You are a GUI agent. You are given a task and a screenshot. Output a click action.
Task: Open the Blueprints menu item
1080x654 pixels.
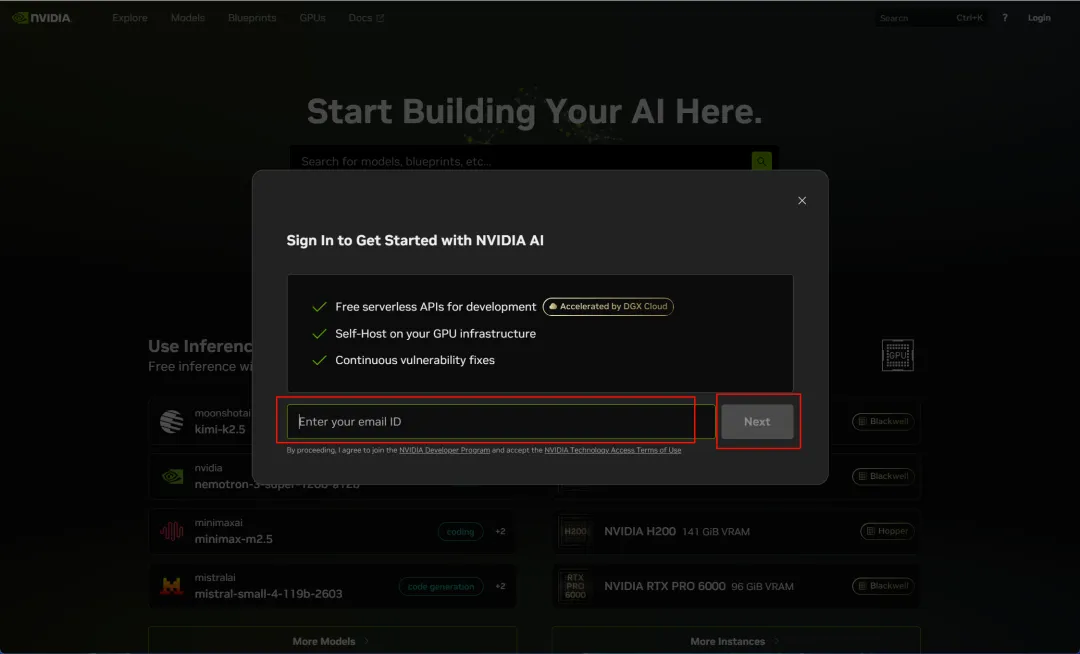(x=252, y=18)
